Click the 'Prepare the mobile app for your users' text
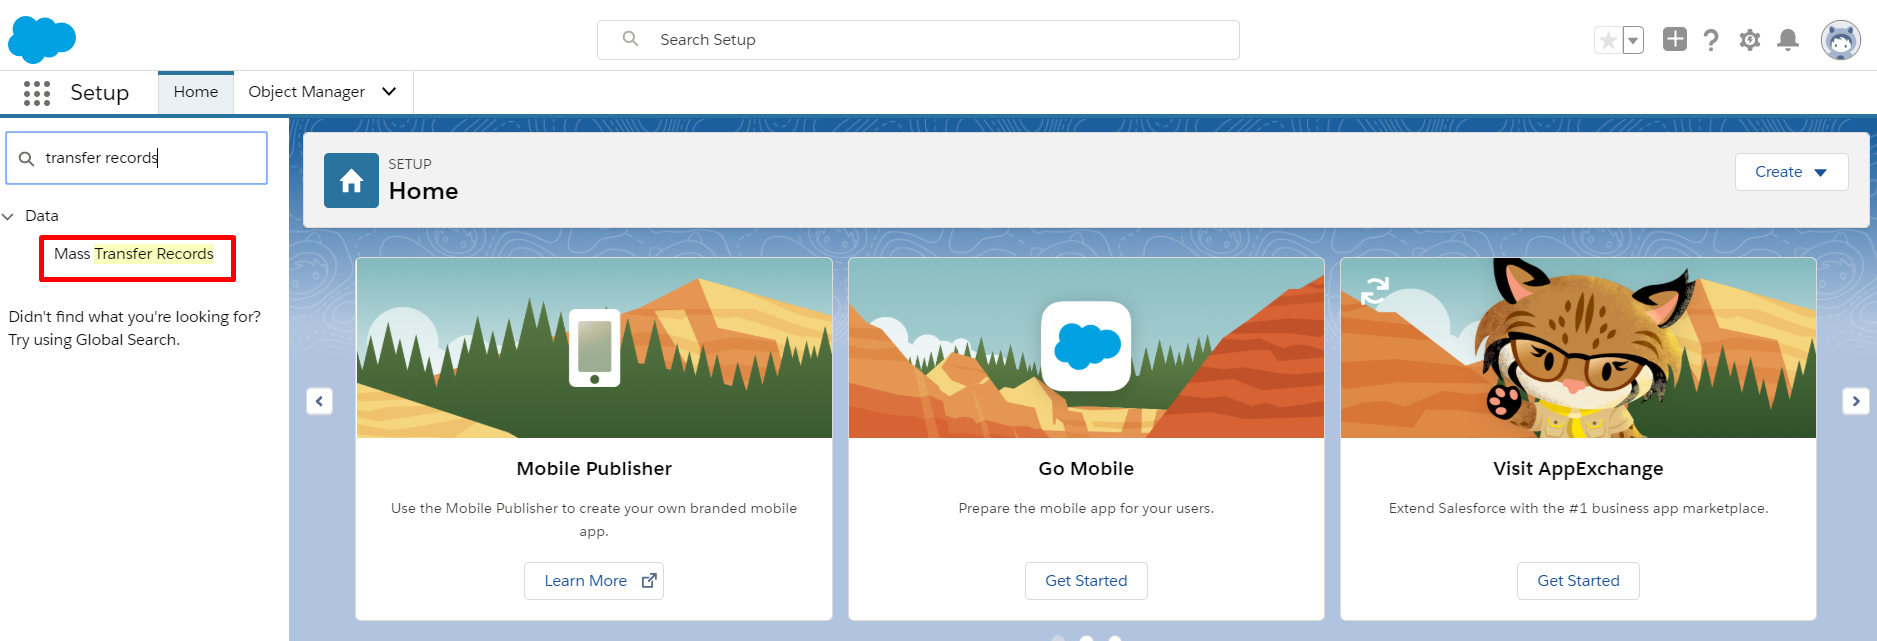1877x641 pixels. [1086, 508]
